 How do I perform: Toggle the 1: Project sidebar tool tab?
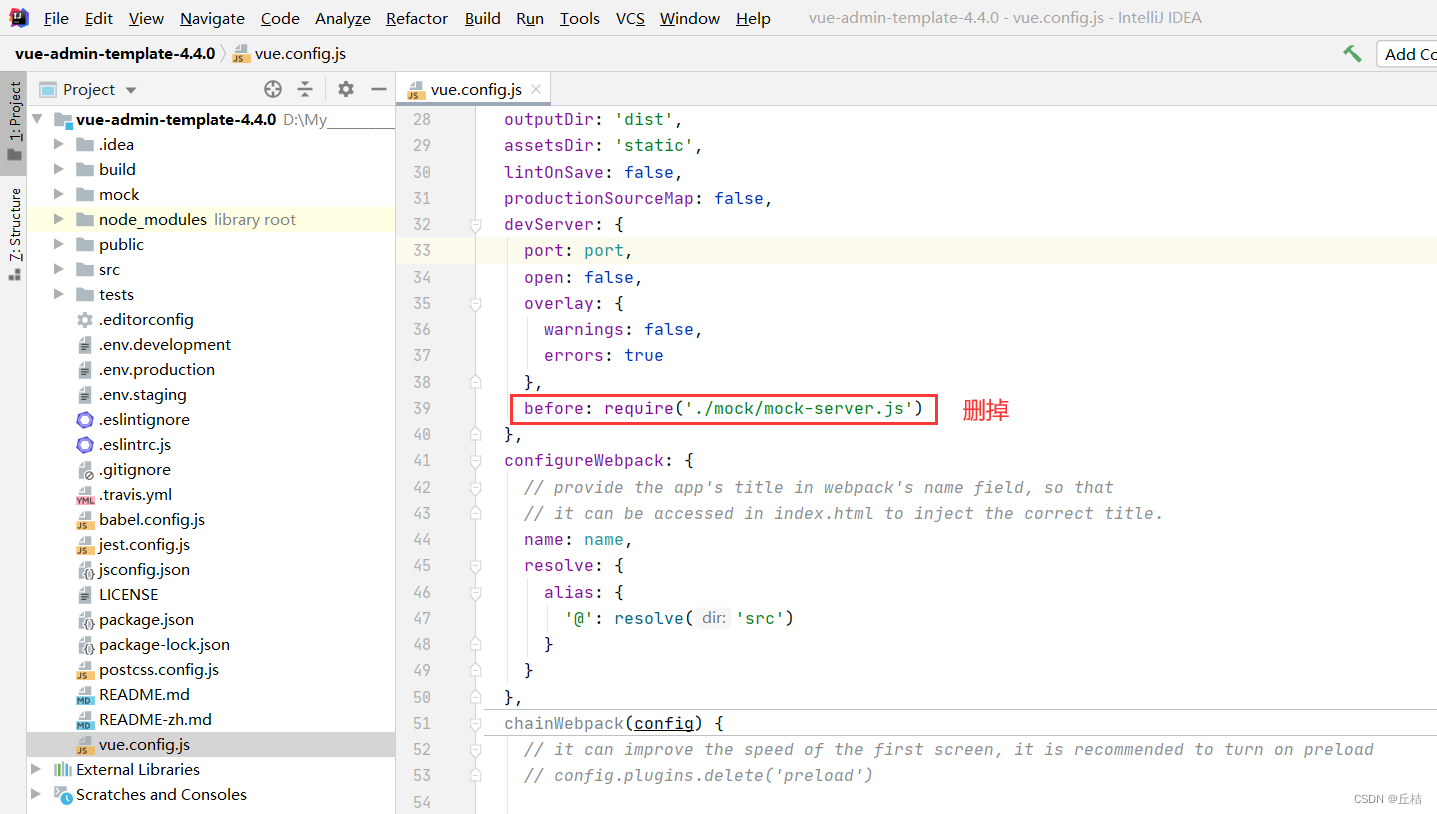pyautogui.click(x=14, y=121)
